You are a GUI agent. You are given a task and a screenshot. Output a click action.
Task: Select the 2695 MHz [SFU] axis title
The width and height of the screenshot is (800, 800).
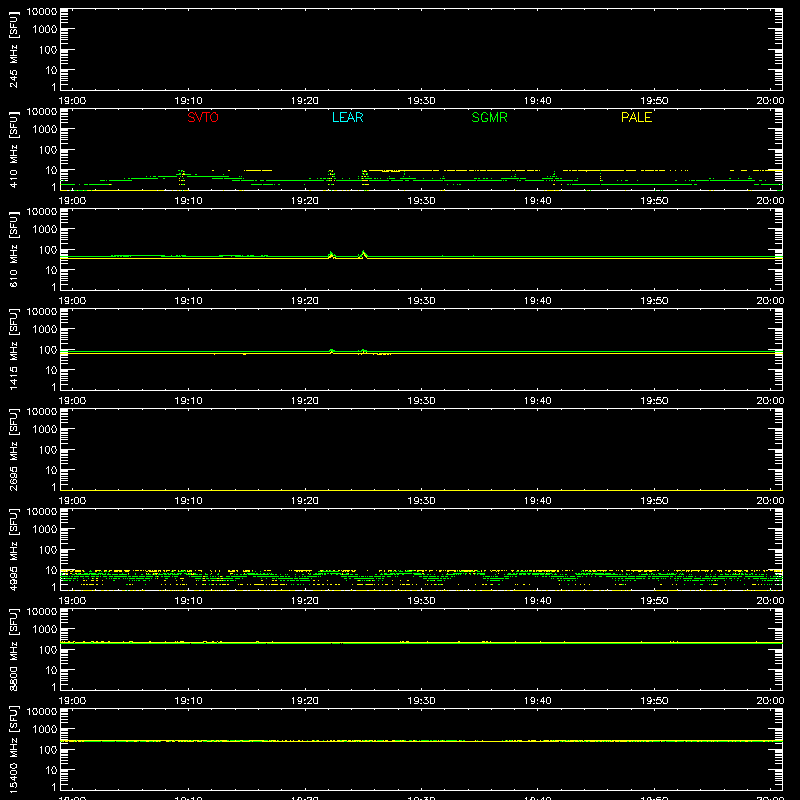[13, 449]
